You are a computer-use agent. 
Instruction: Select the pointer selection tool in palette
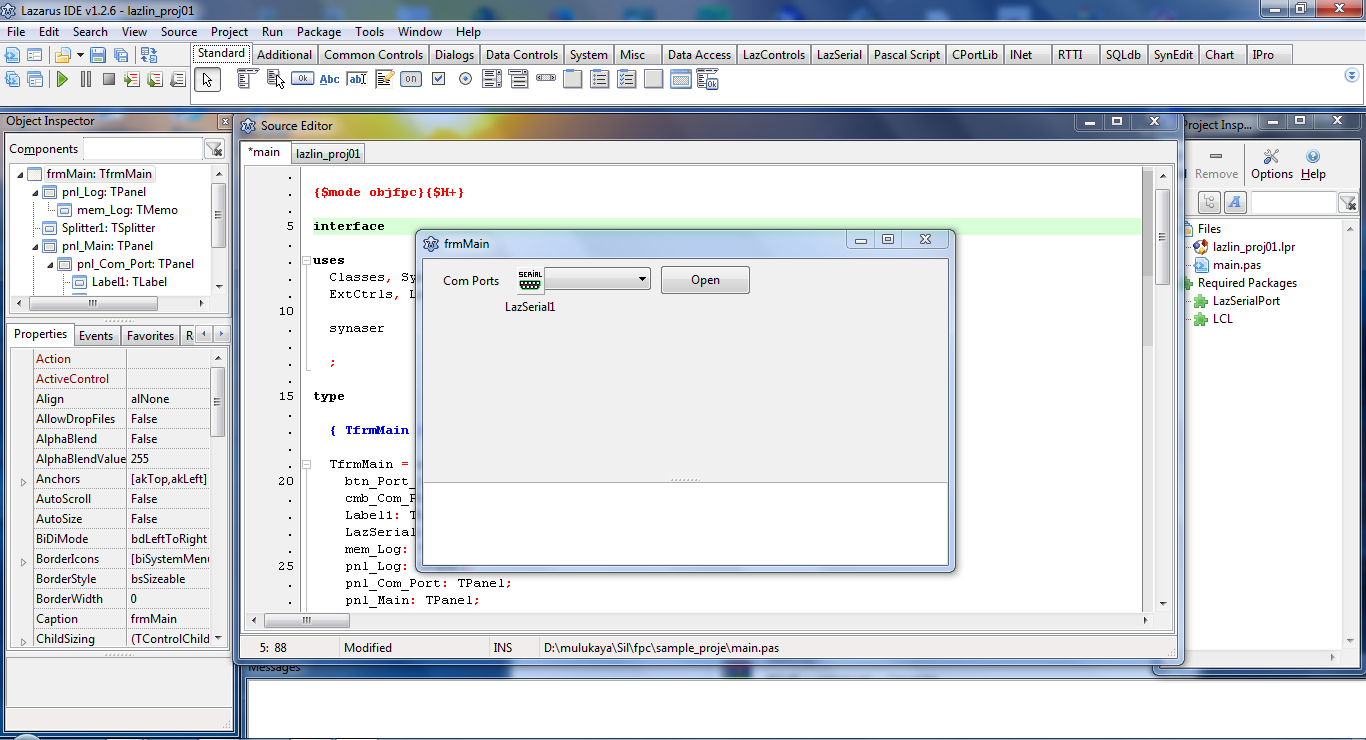(207, 80)
